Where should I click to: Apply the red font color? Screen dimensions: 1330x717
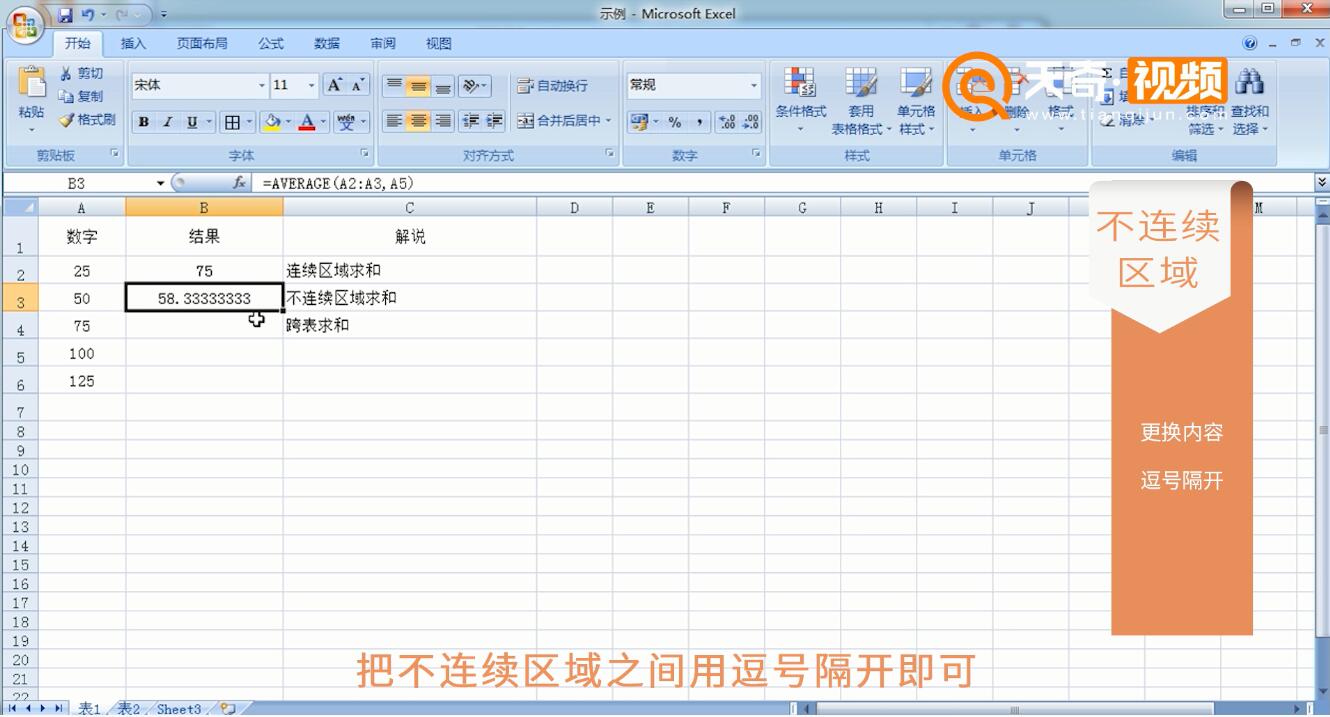307,122
